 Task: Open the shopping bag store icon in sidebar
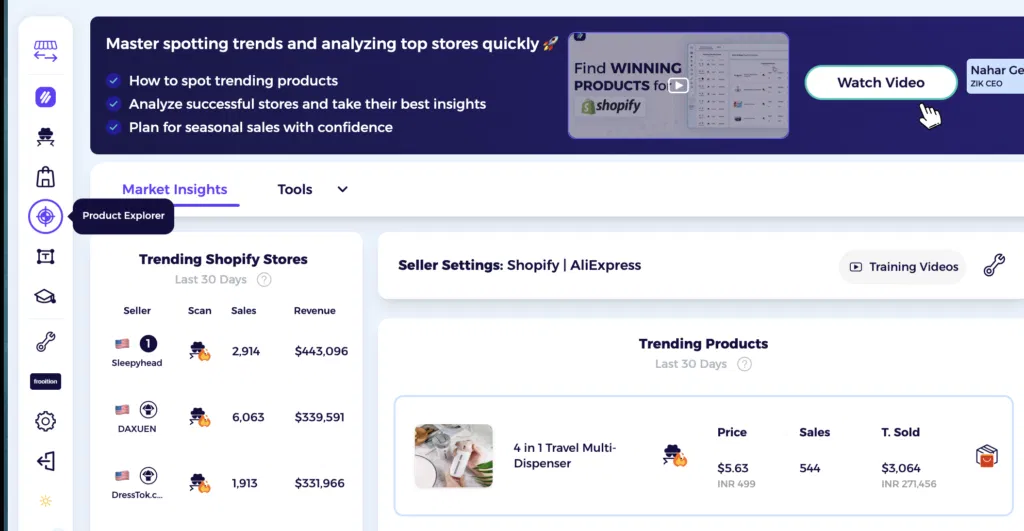point(45,176)
